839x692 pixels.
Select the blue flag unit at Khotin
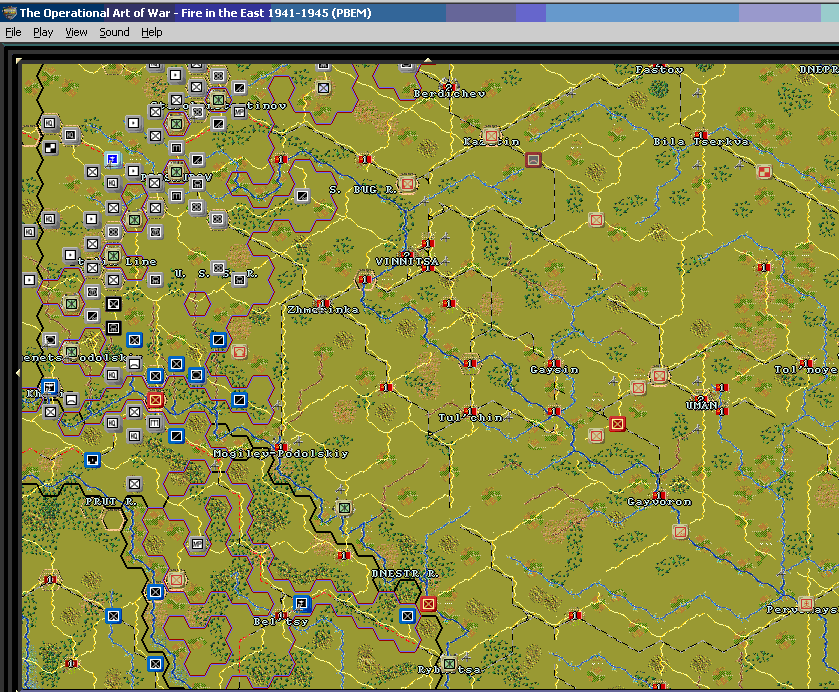(49, 386)
